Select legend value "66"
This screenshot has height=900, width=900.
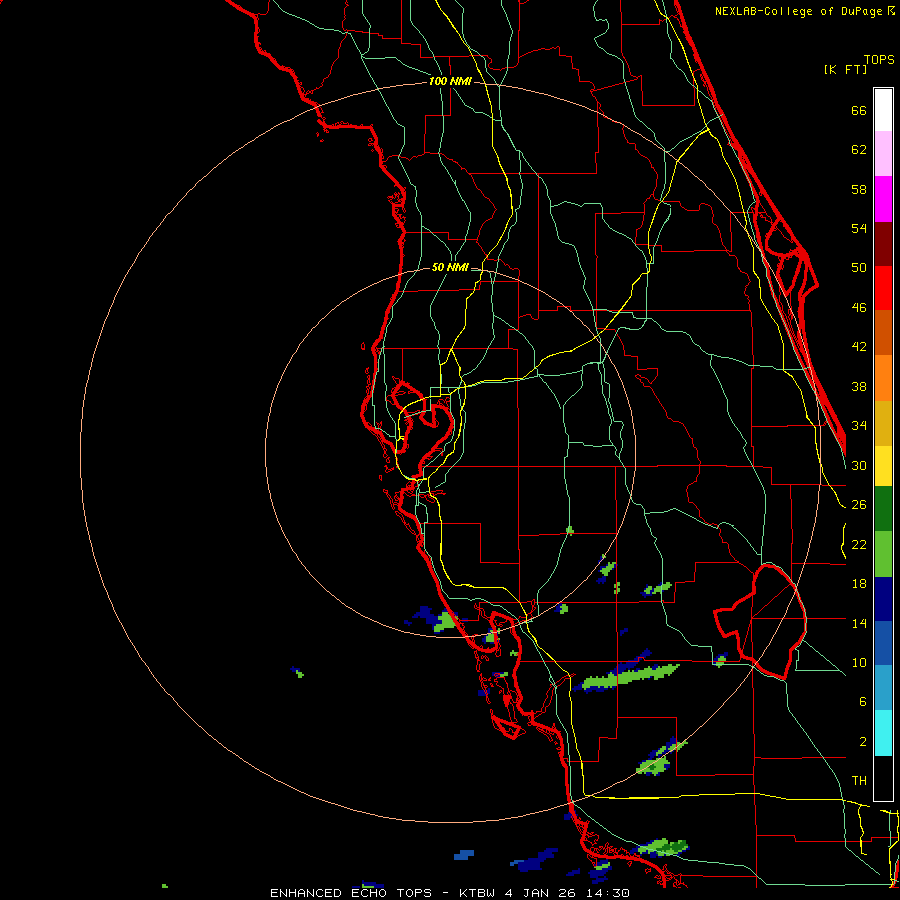tap(859, 111)
